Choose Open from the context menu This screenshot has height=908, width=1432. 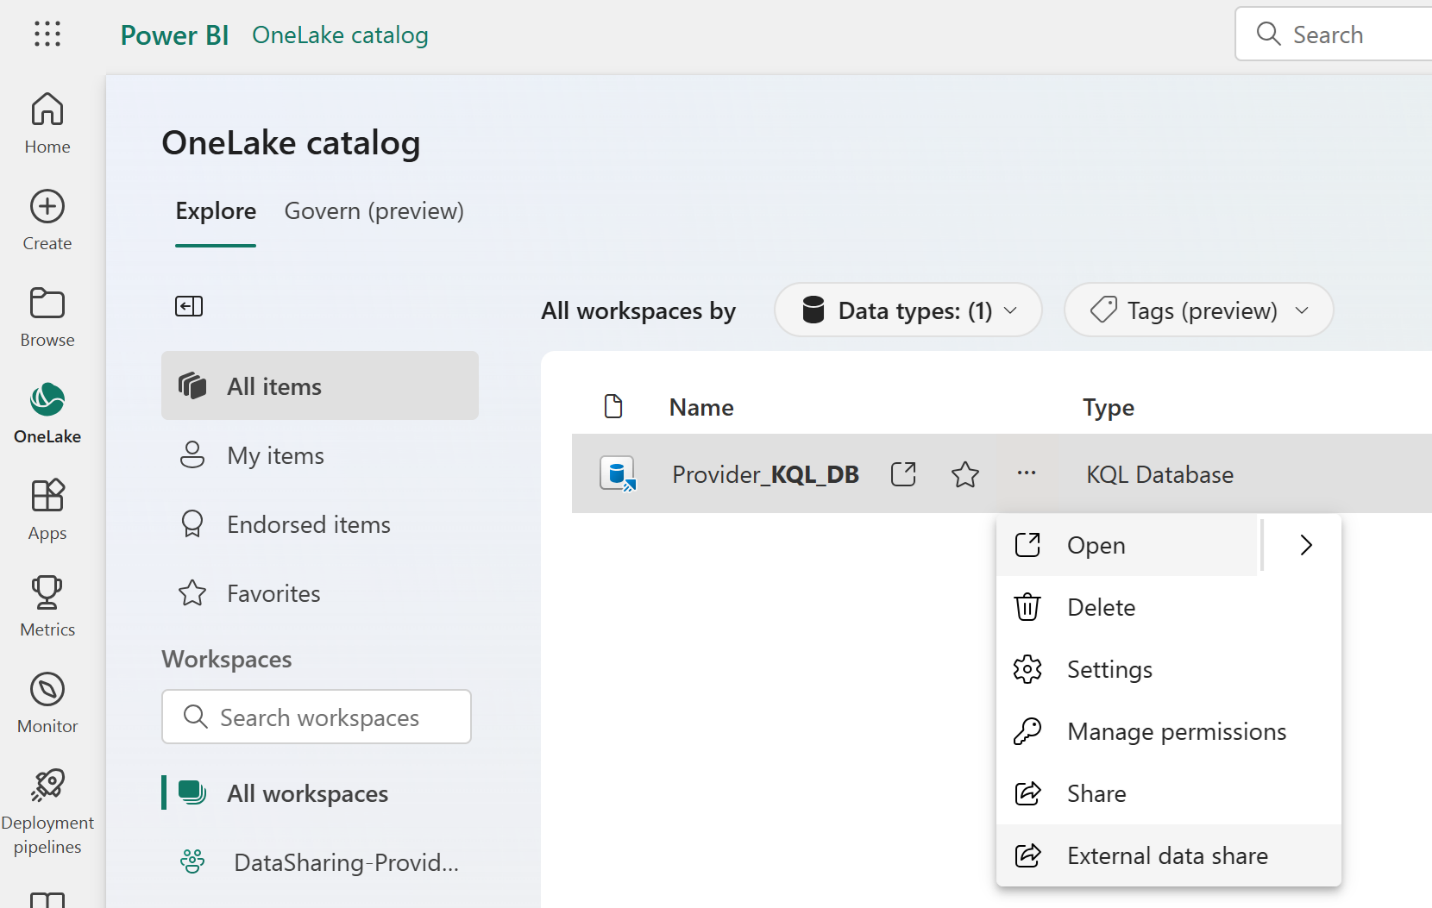[1127, 545]
